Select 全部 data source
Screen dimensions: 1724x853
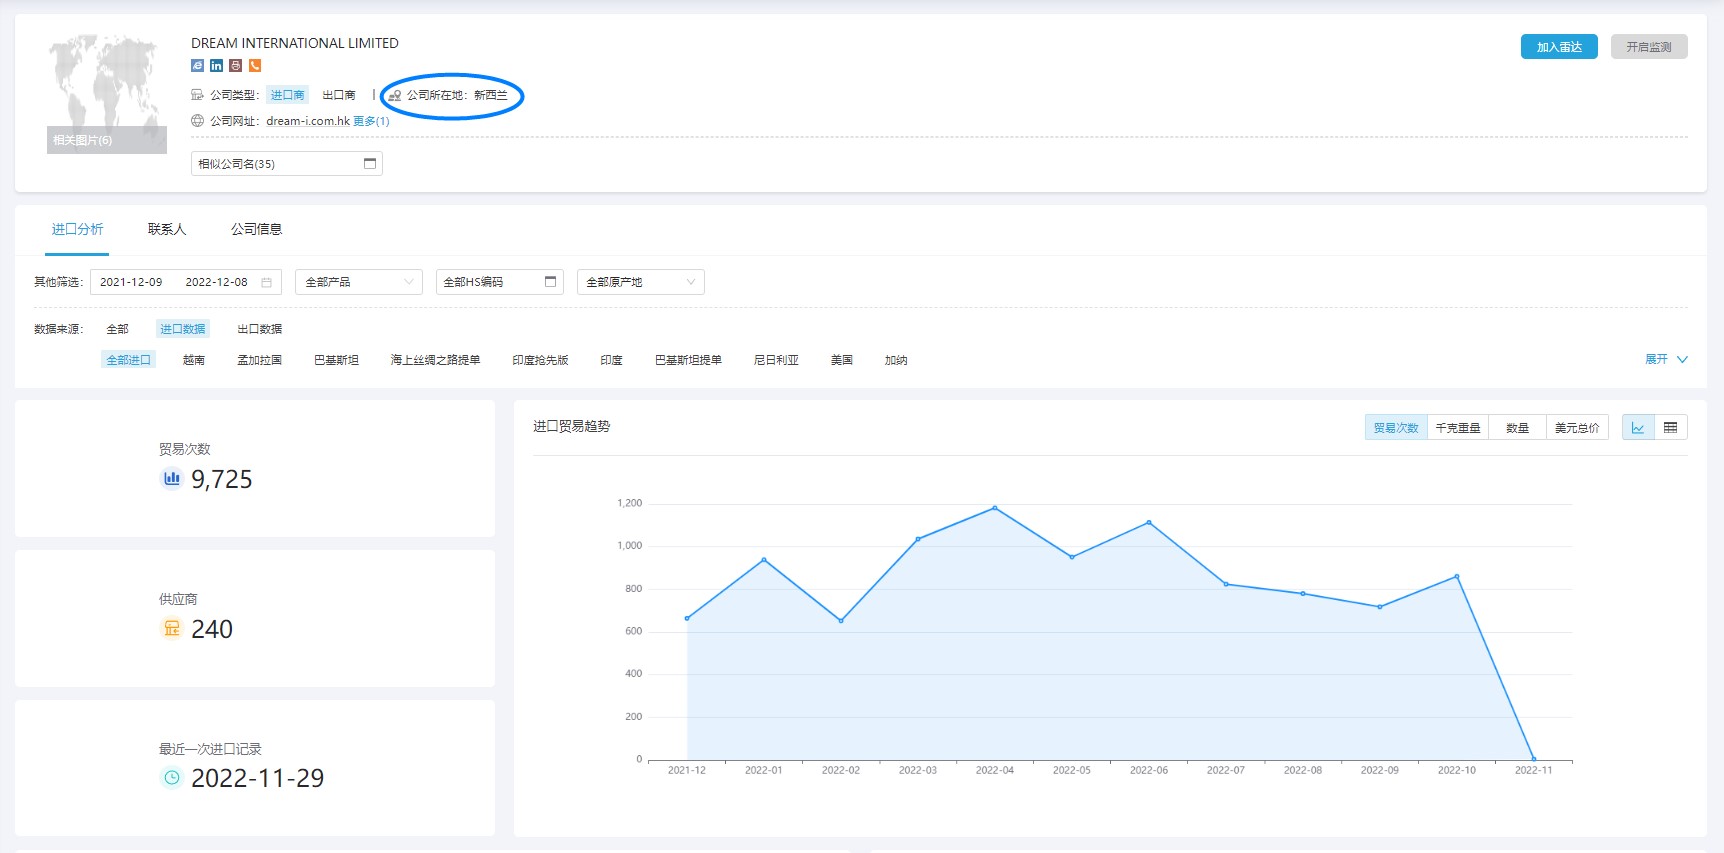click(x=118, y=329)
